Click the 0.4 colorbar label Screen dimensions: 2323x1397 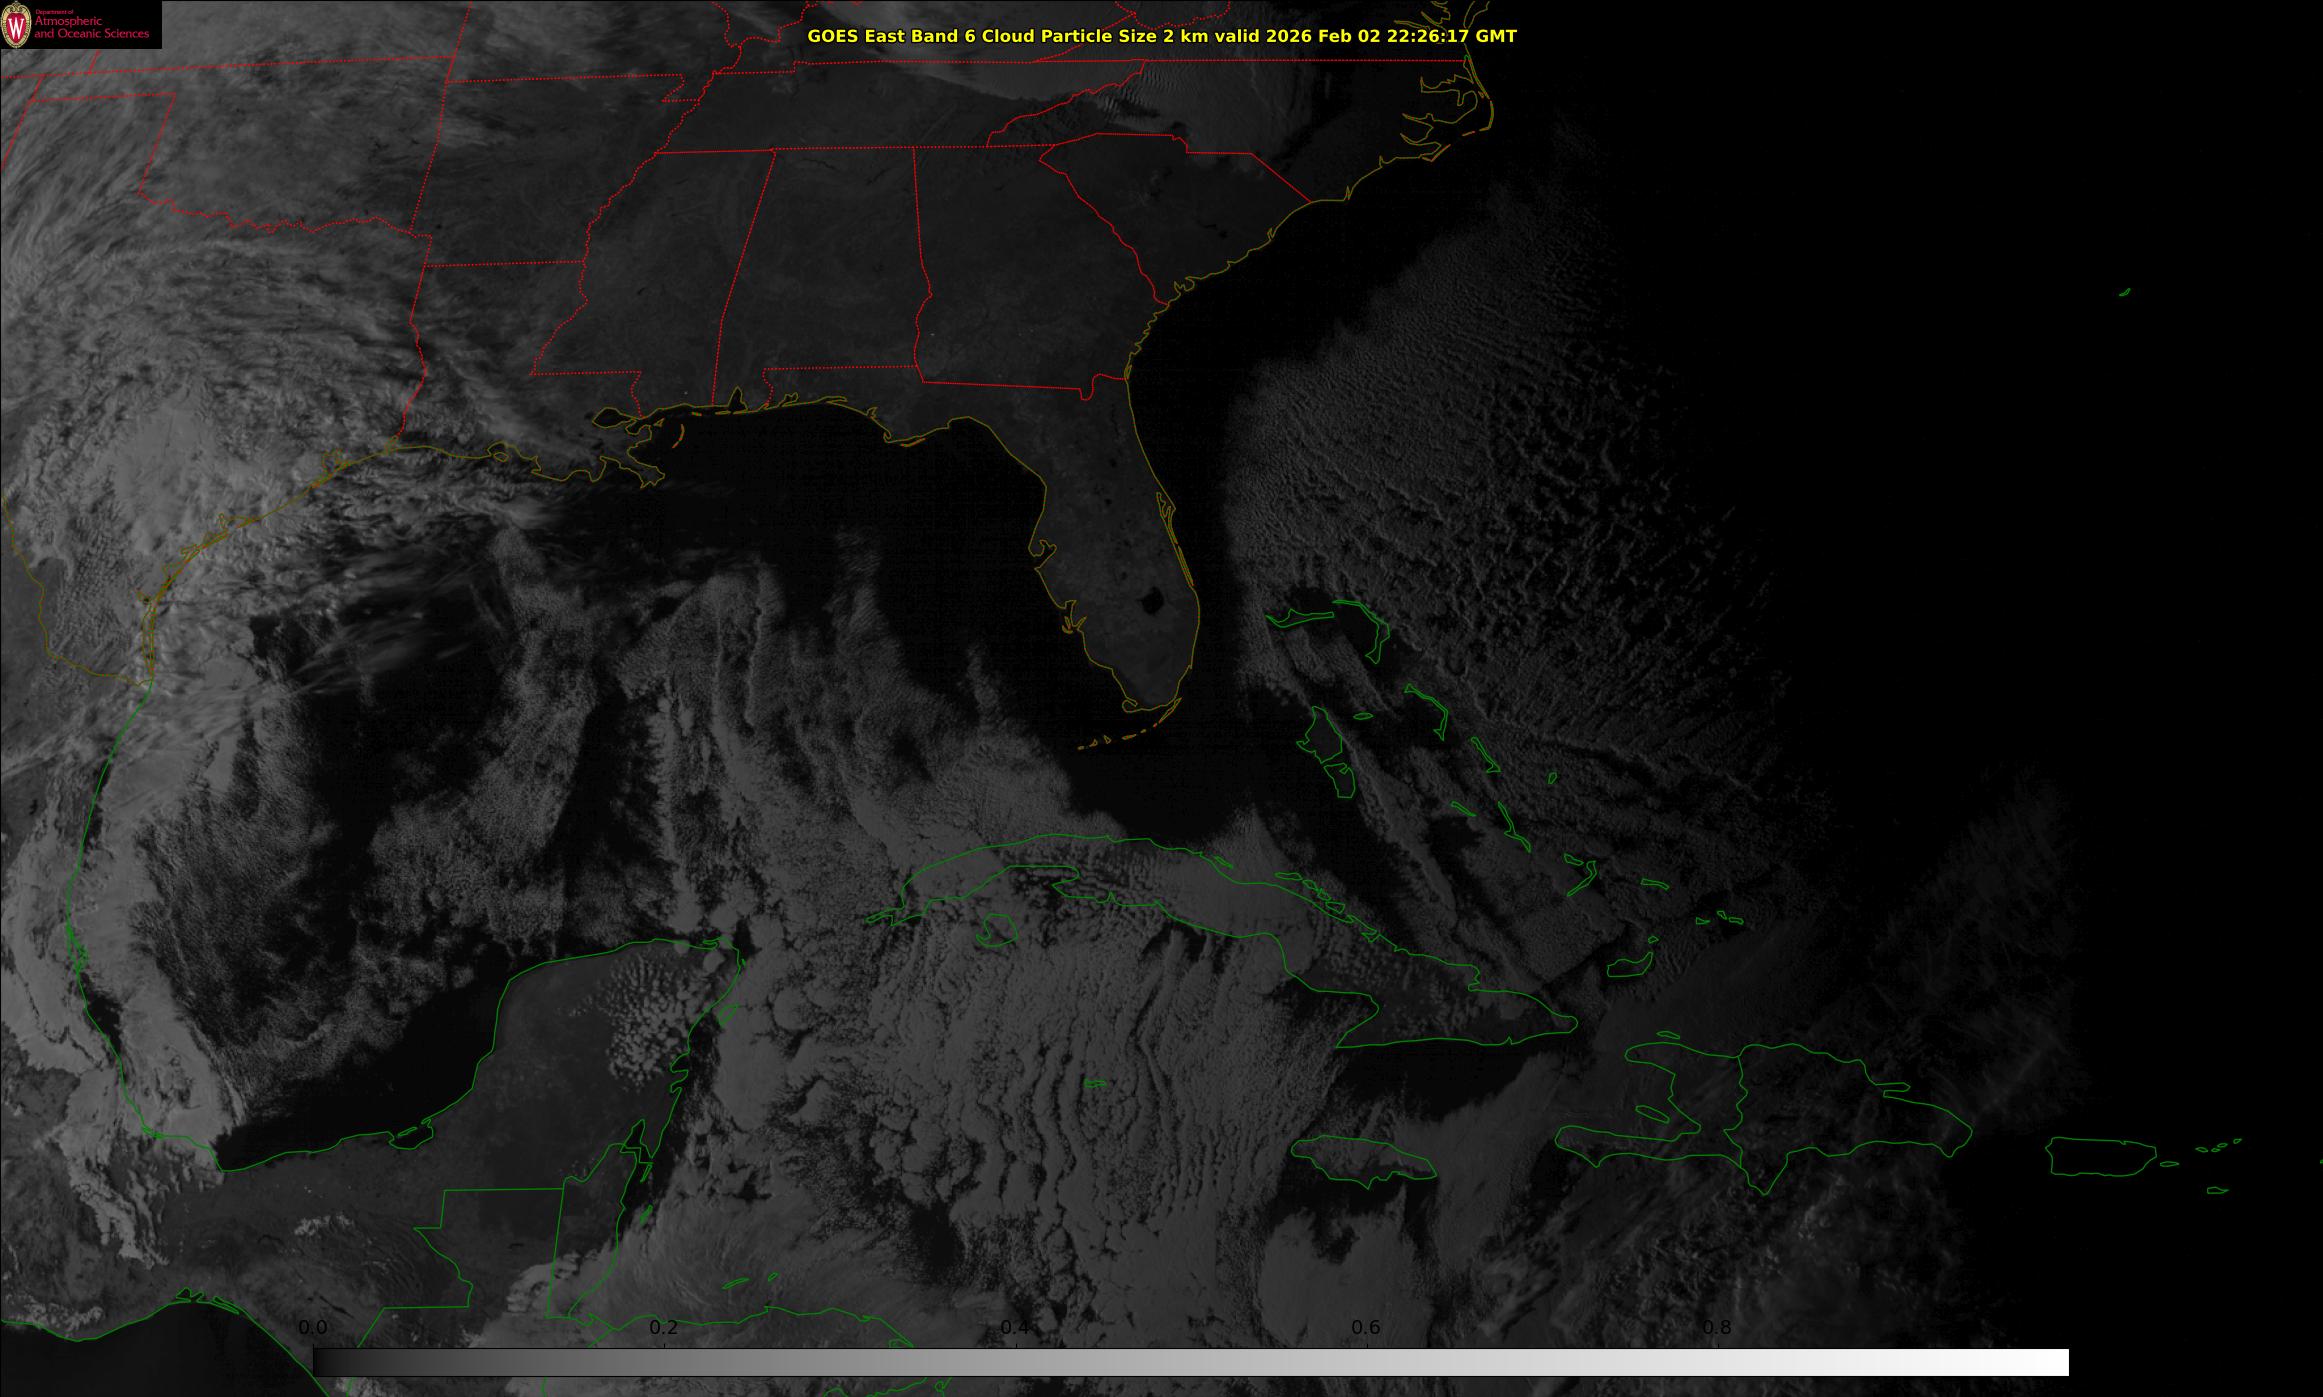click(1015, 1328)
